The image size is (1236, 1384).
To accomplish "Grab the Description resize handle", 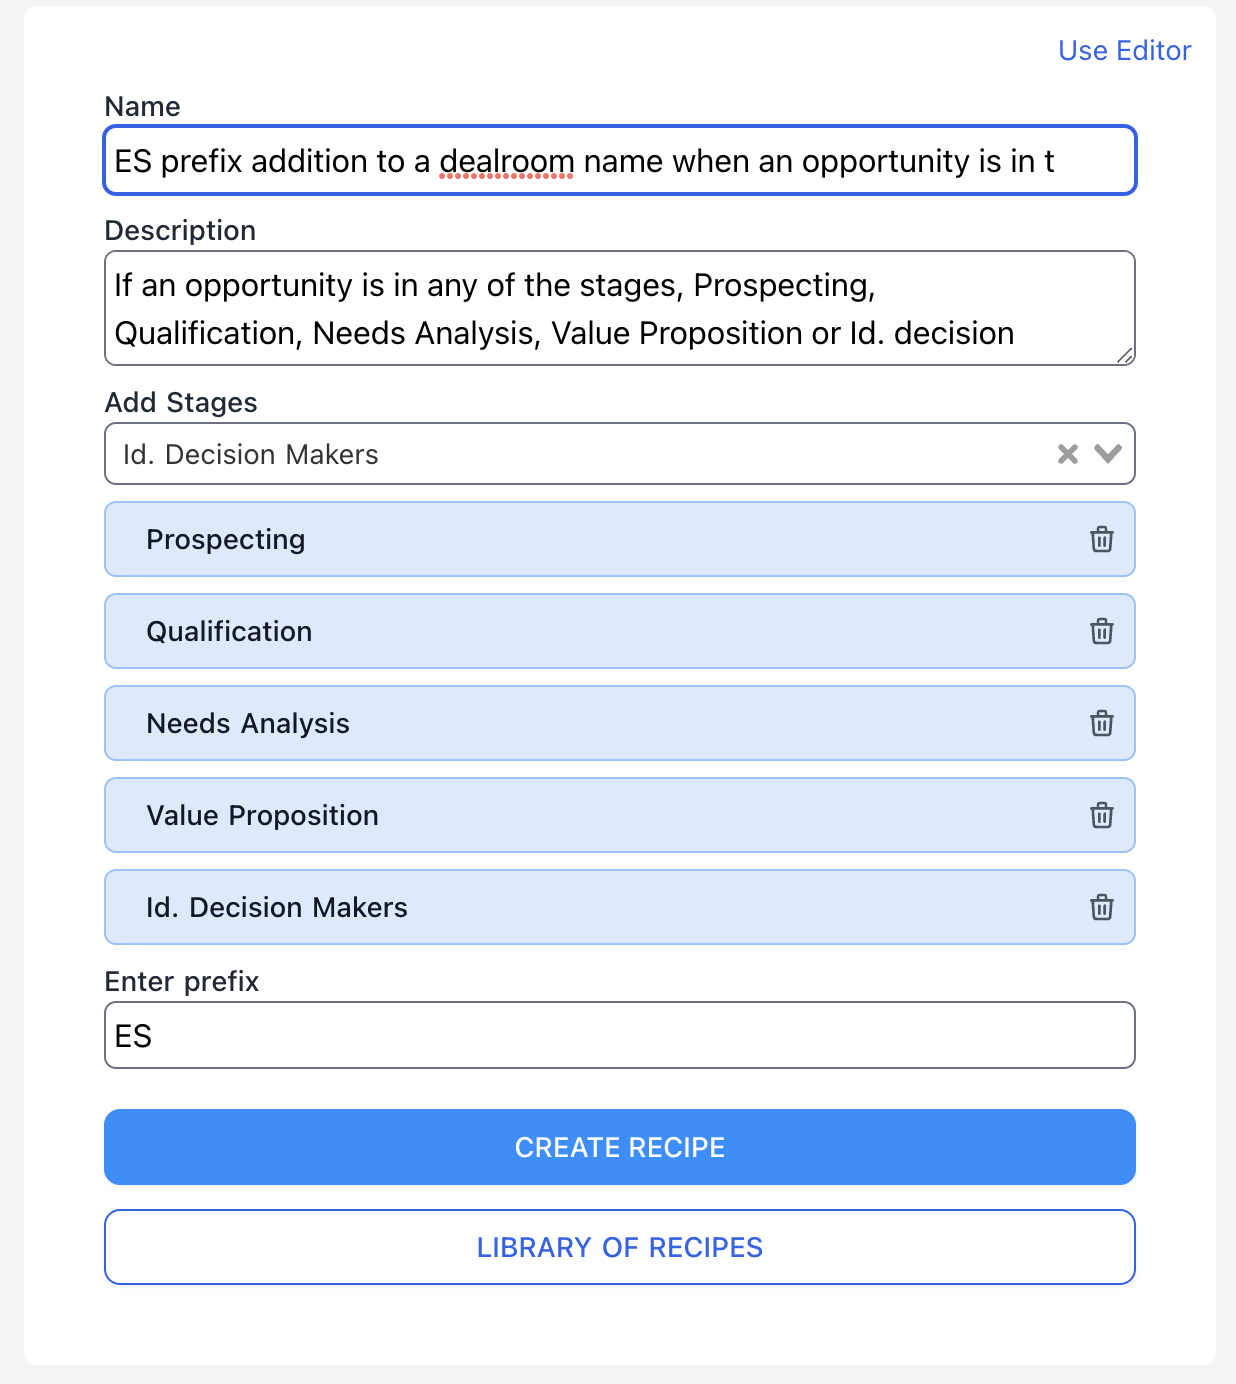I will (1125, 356).
